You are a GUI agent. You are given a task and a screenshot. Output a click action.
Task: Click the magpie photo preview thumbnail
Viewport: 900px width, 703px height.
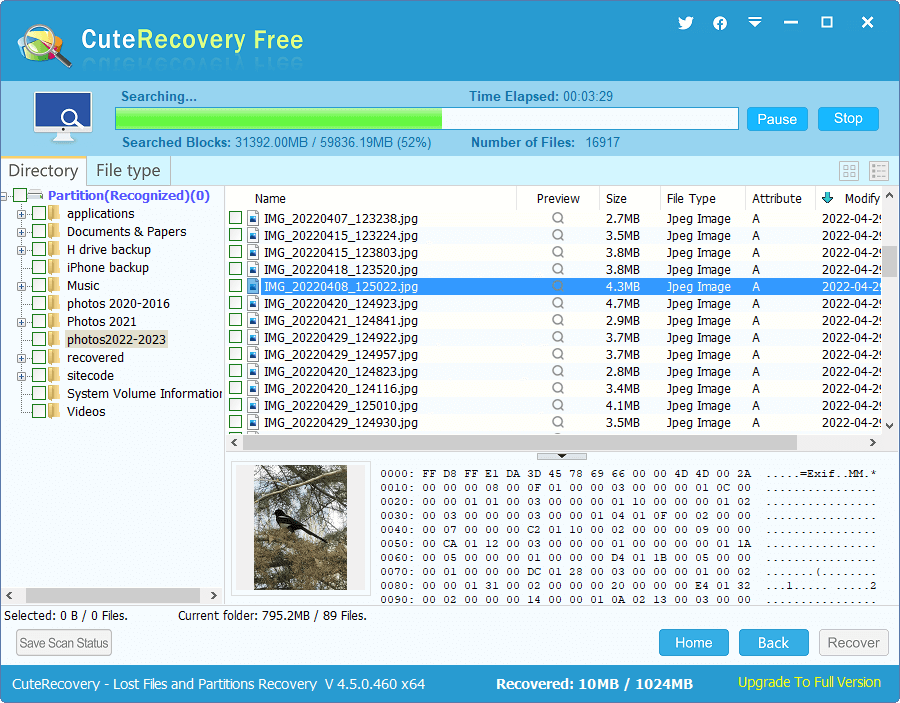[300, 526]
